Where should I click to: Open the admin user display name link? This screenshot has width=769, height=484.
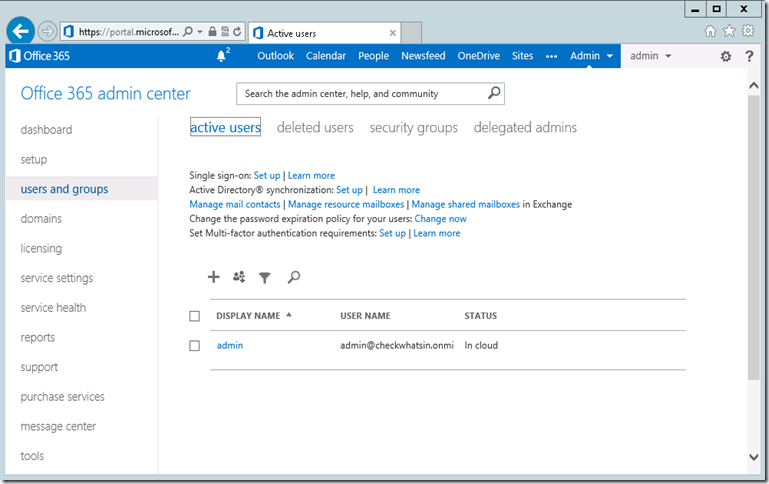(230, 345)
